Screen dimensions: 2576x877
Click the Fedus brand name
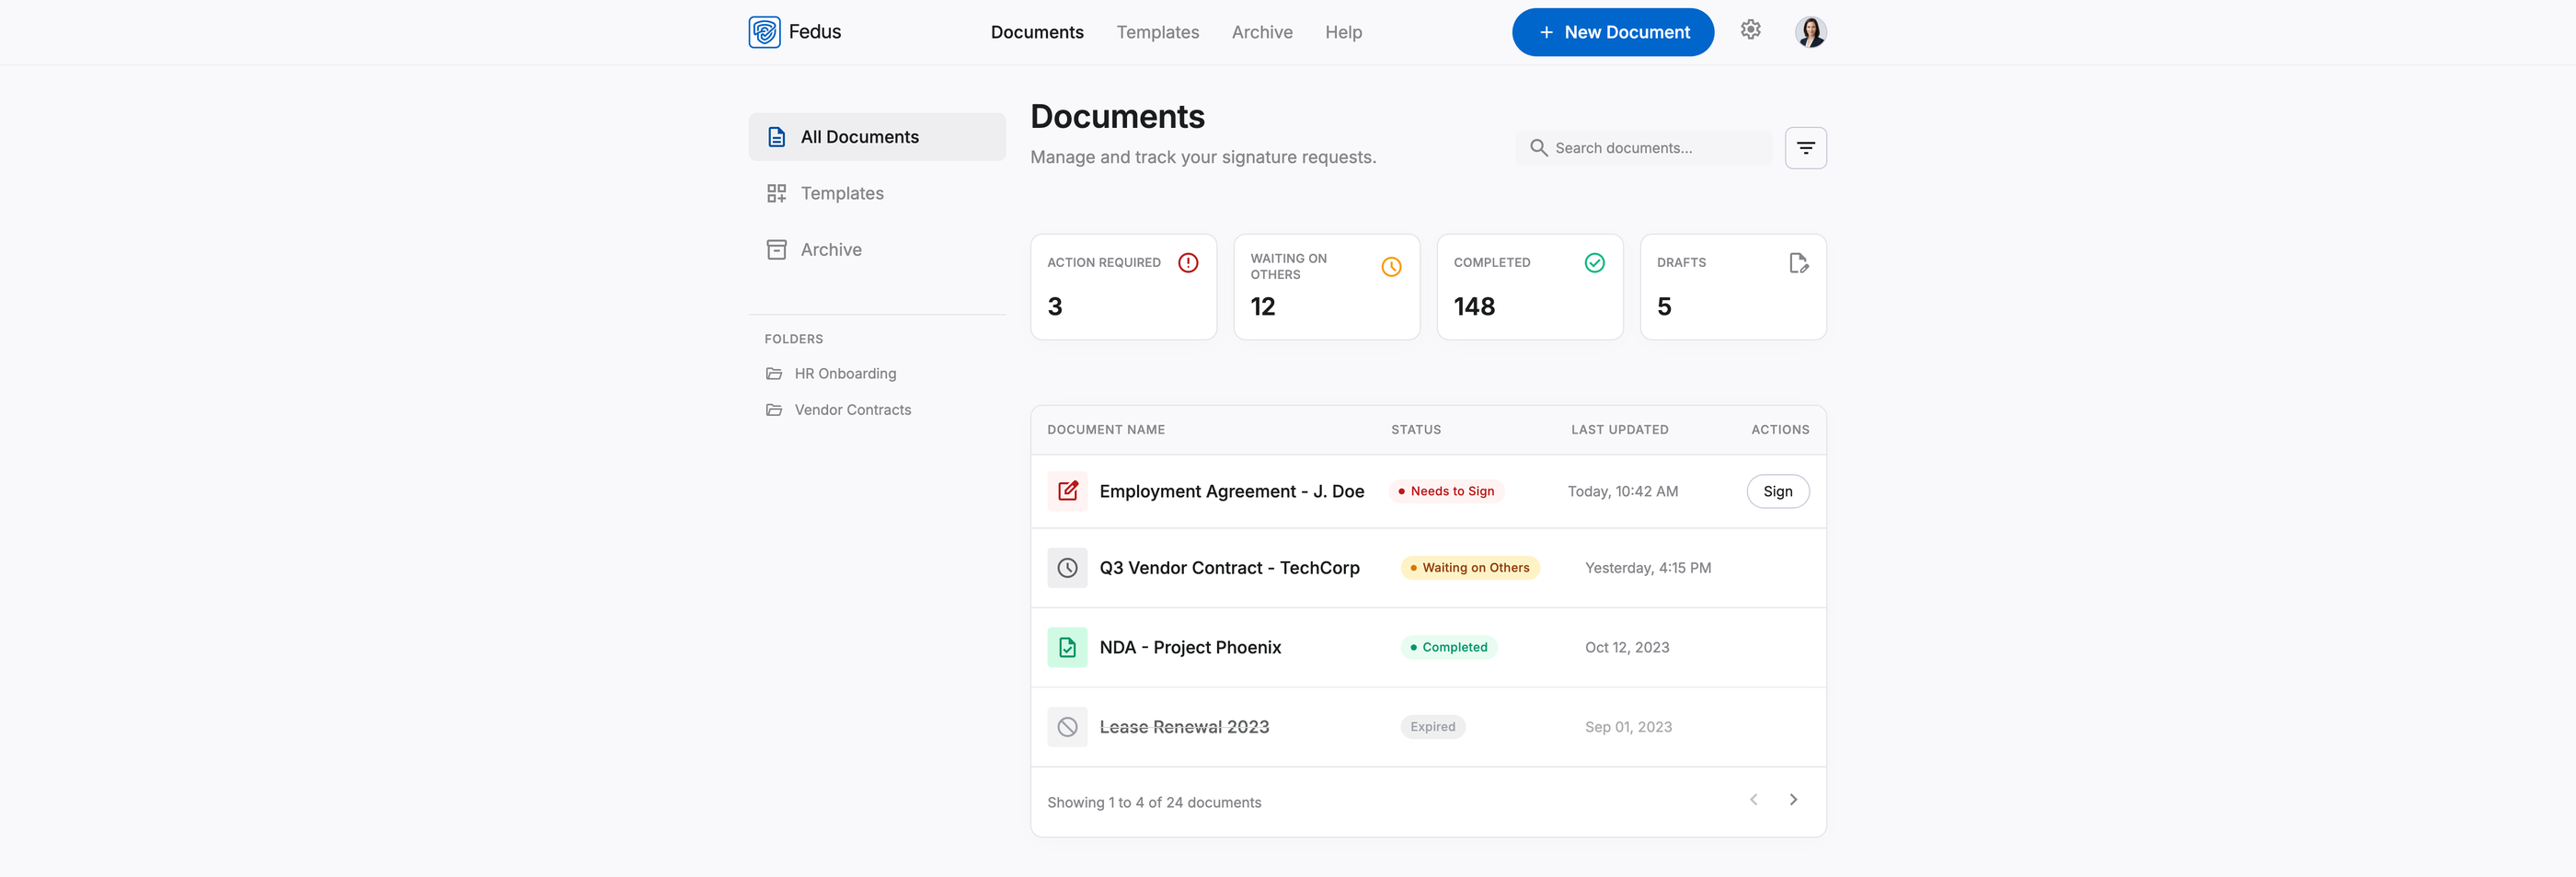point(814,32)
